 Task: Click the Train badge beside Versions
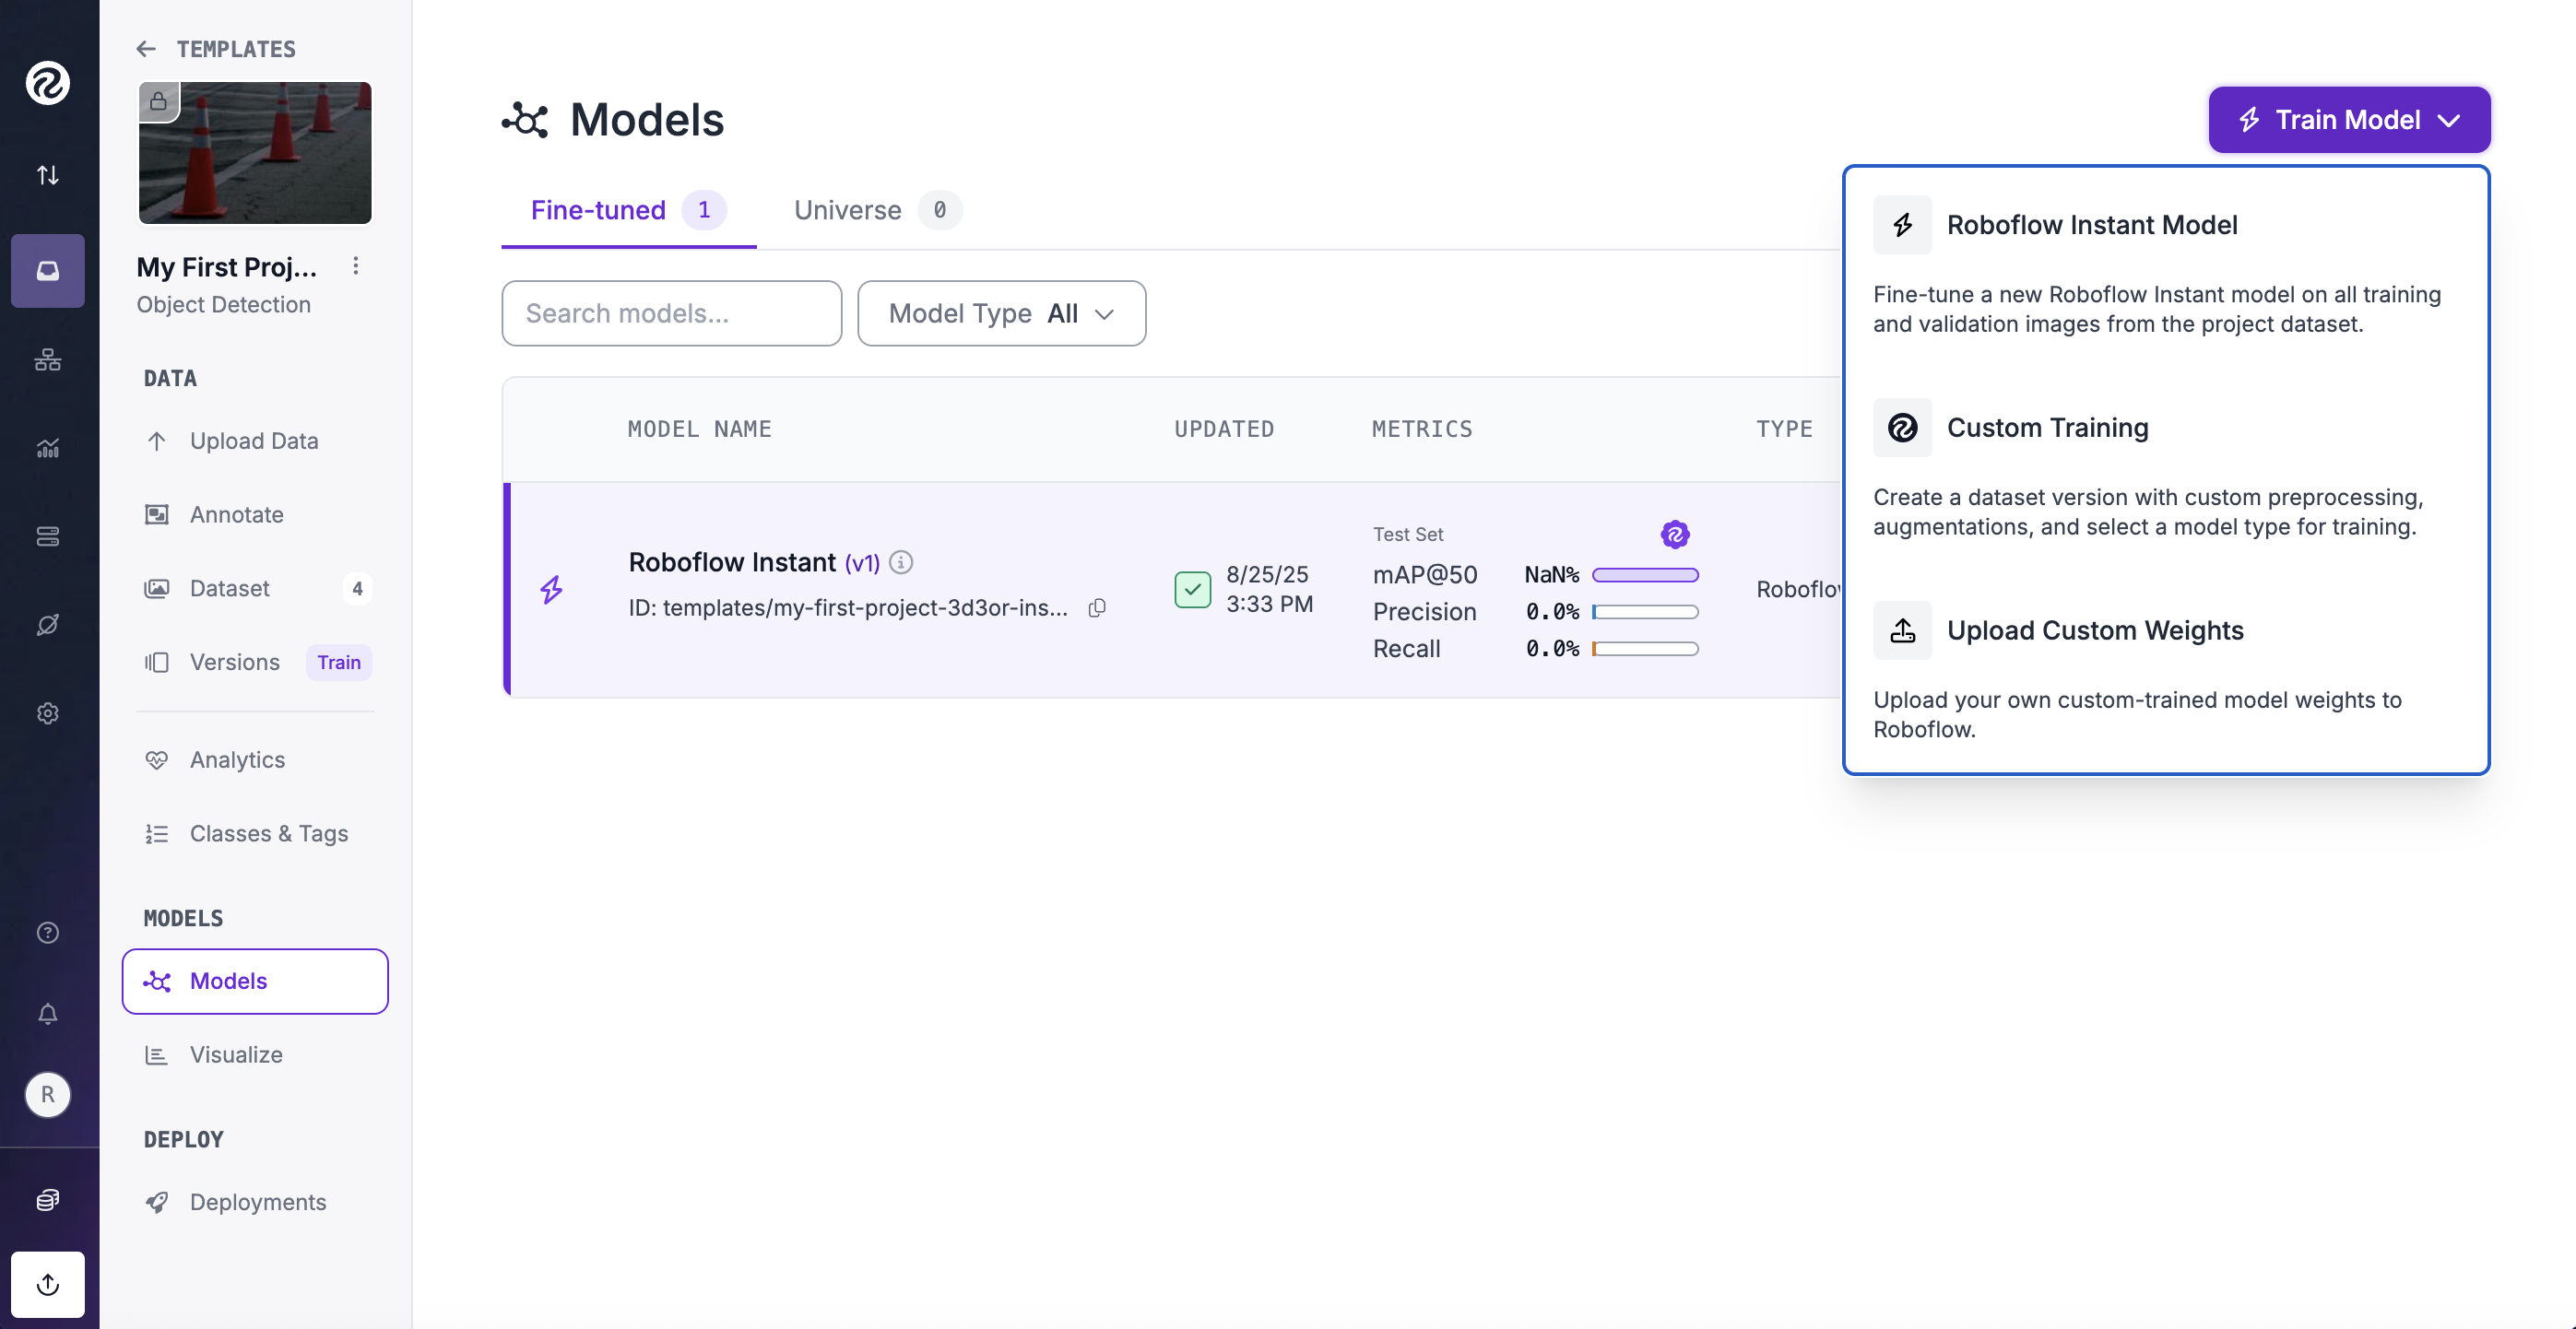click(x=338, y=662)
